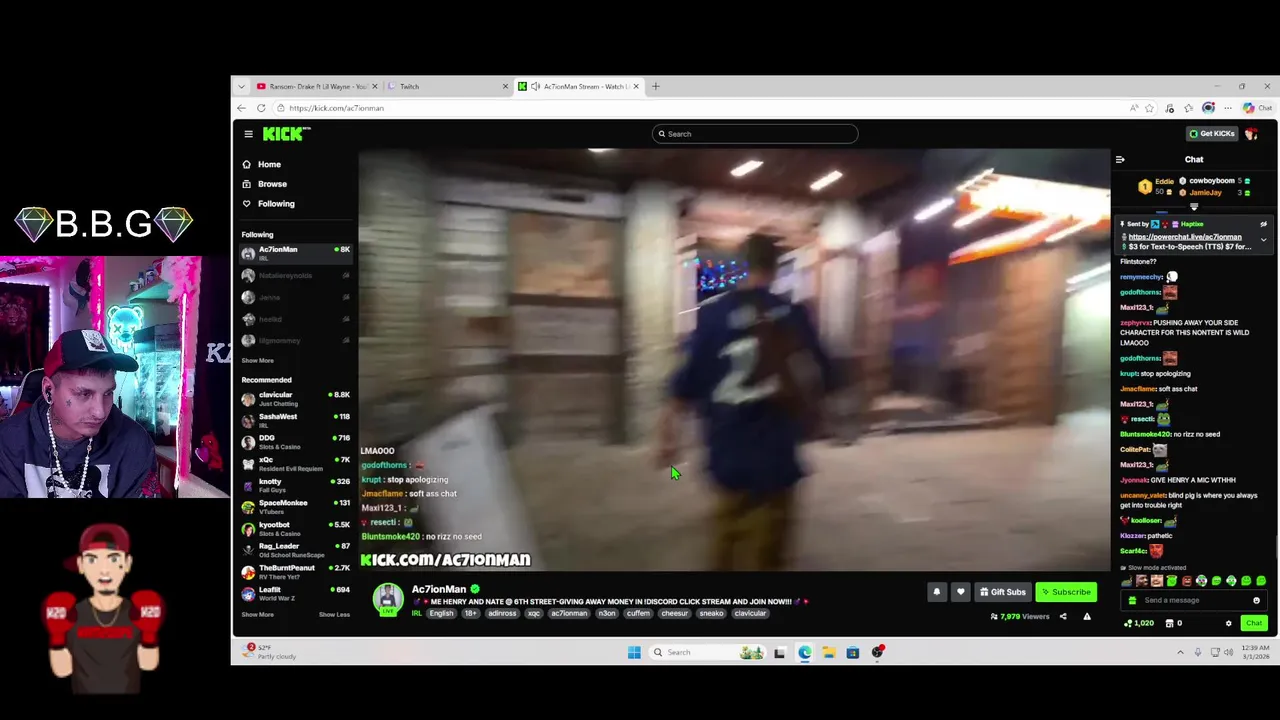Open Windows Start menu
1280x720 pixels.
tap(634, 652)
